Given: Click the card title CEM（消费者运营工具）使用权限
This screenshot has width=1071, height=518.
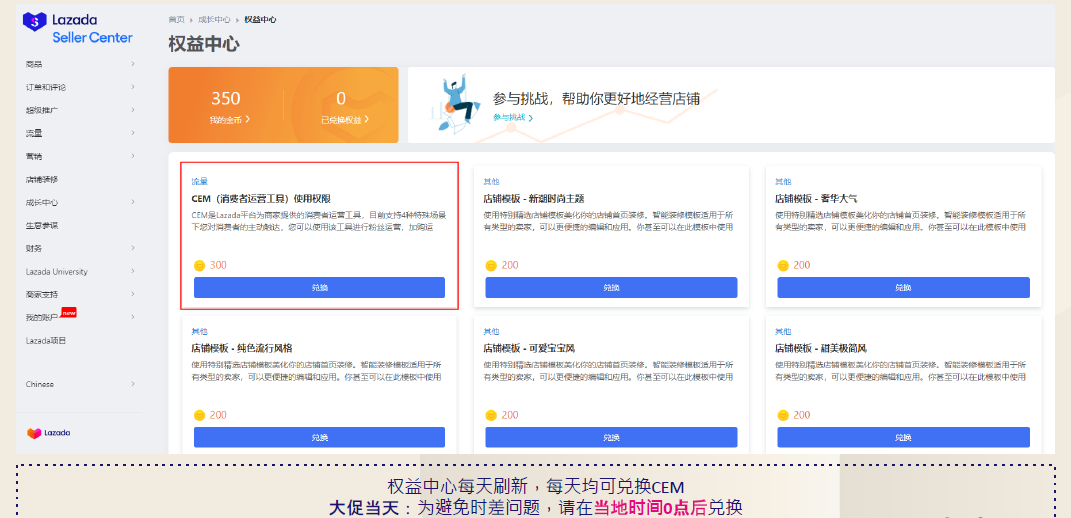Looking at the screenshot, I should pos(261,198).
